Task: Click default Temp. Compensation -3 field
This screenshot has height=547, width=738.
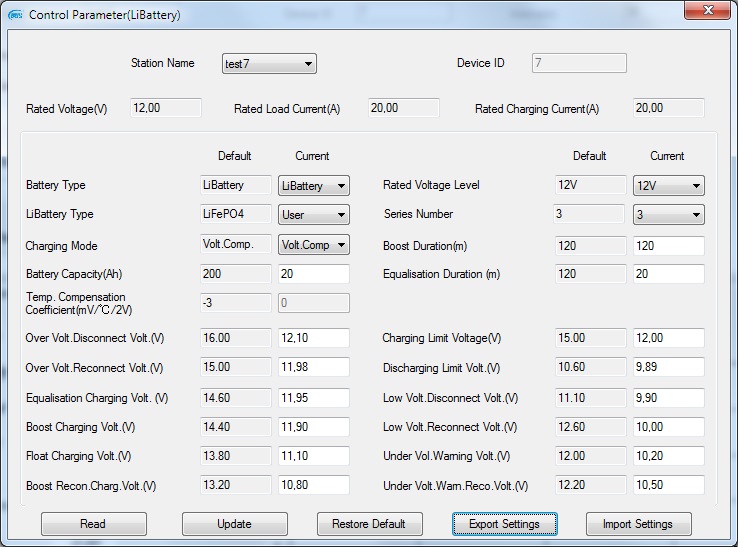Action: 236,303
